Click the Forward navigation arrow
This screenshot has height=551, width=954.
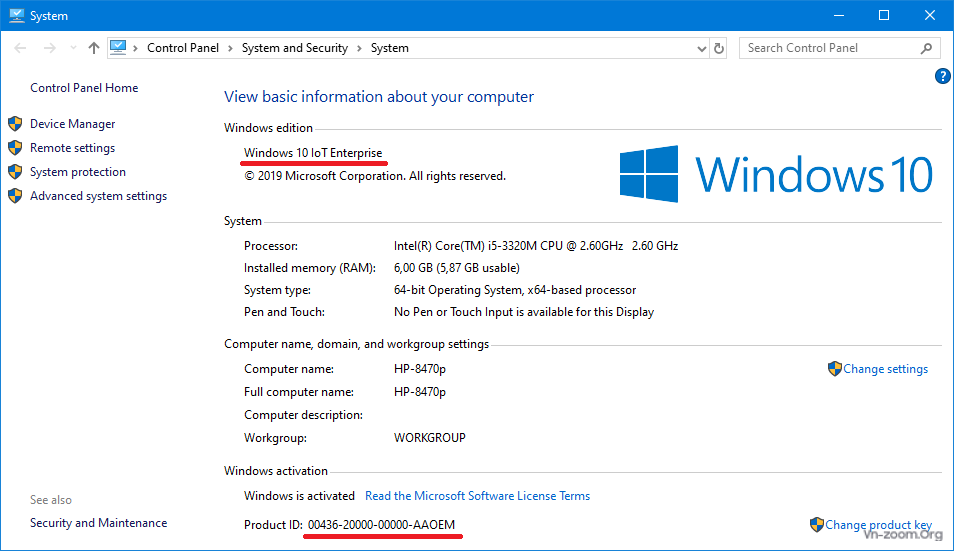click(50, 48)
